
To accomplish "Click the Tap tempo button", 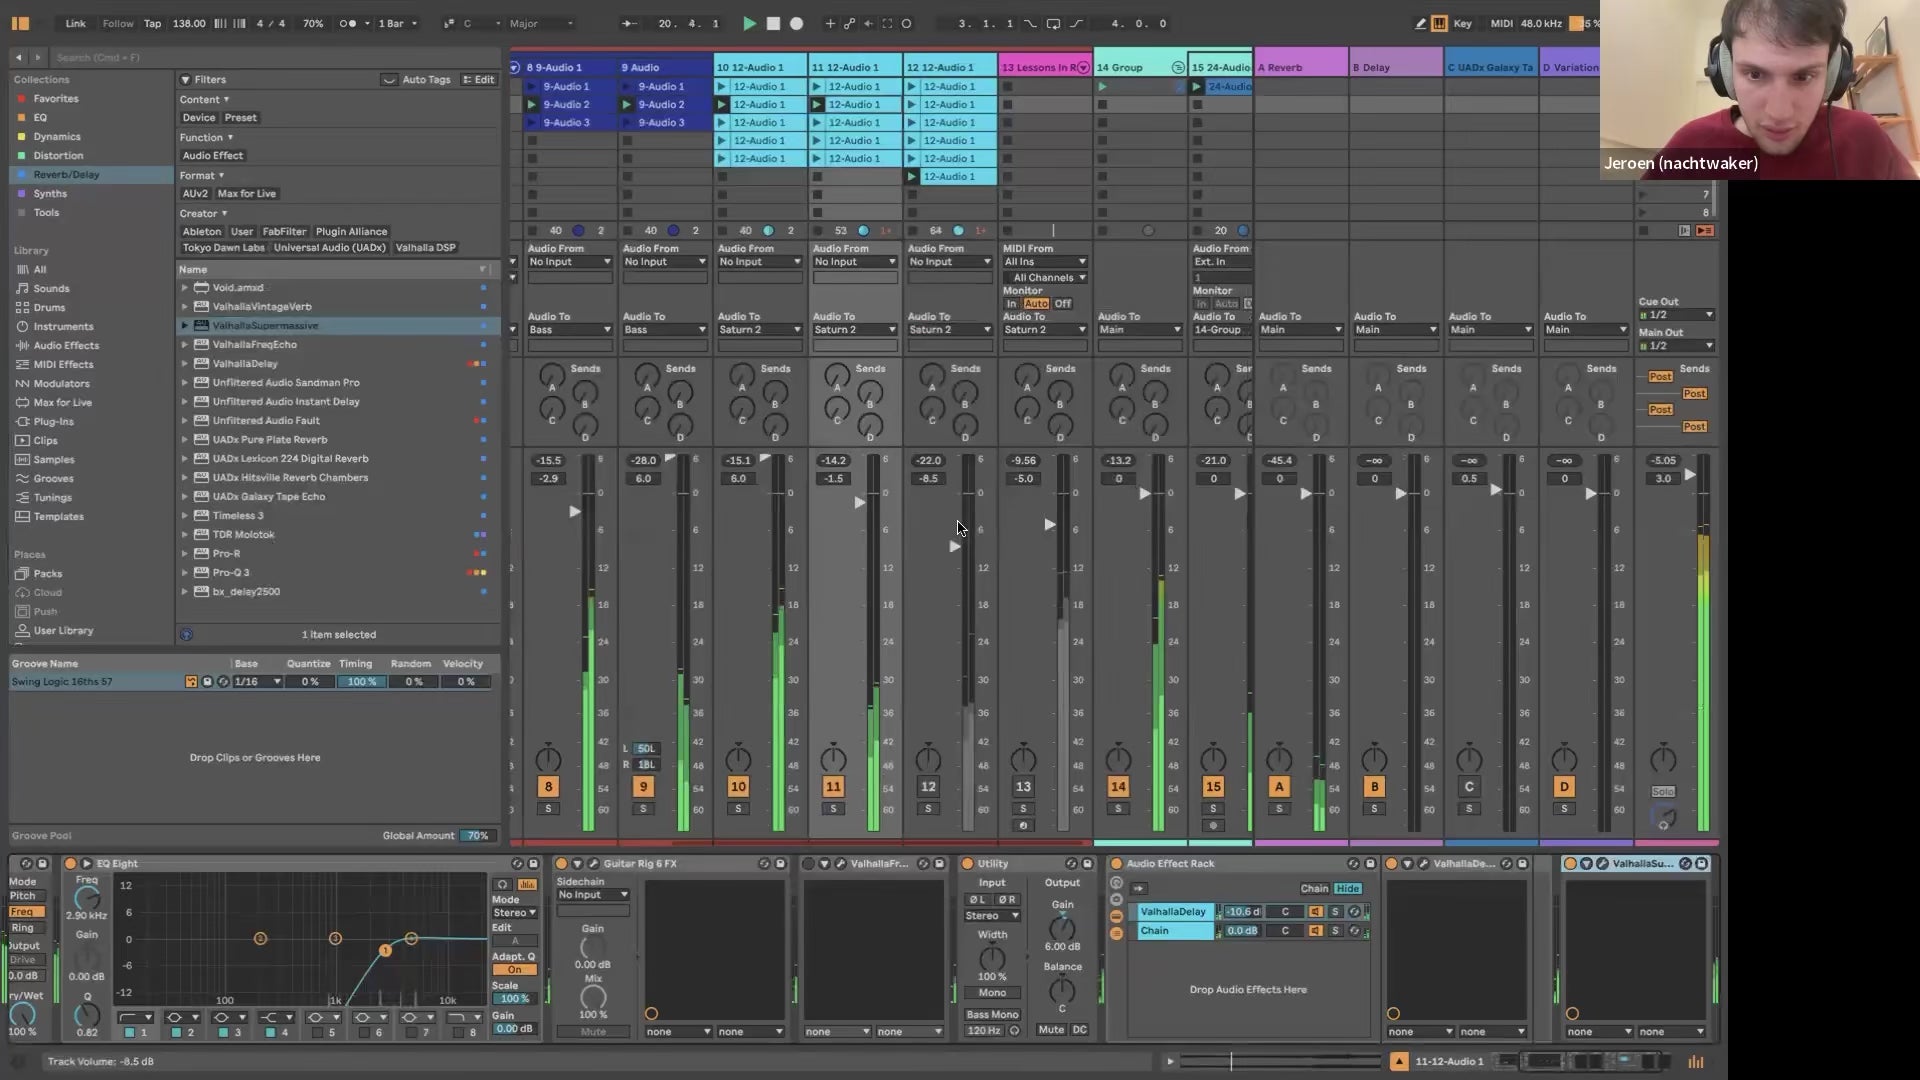I will [x=152, y=23].
